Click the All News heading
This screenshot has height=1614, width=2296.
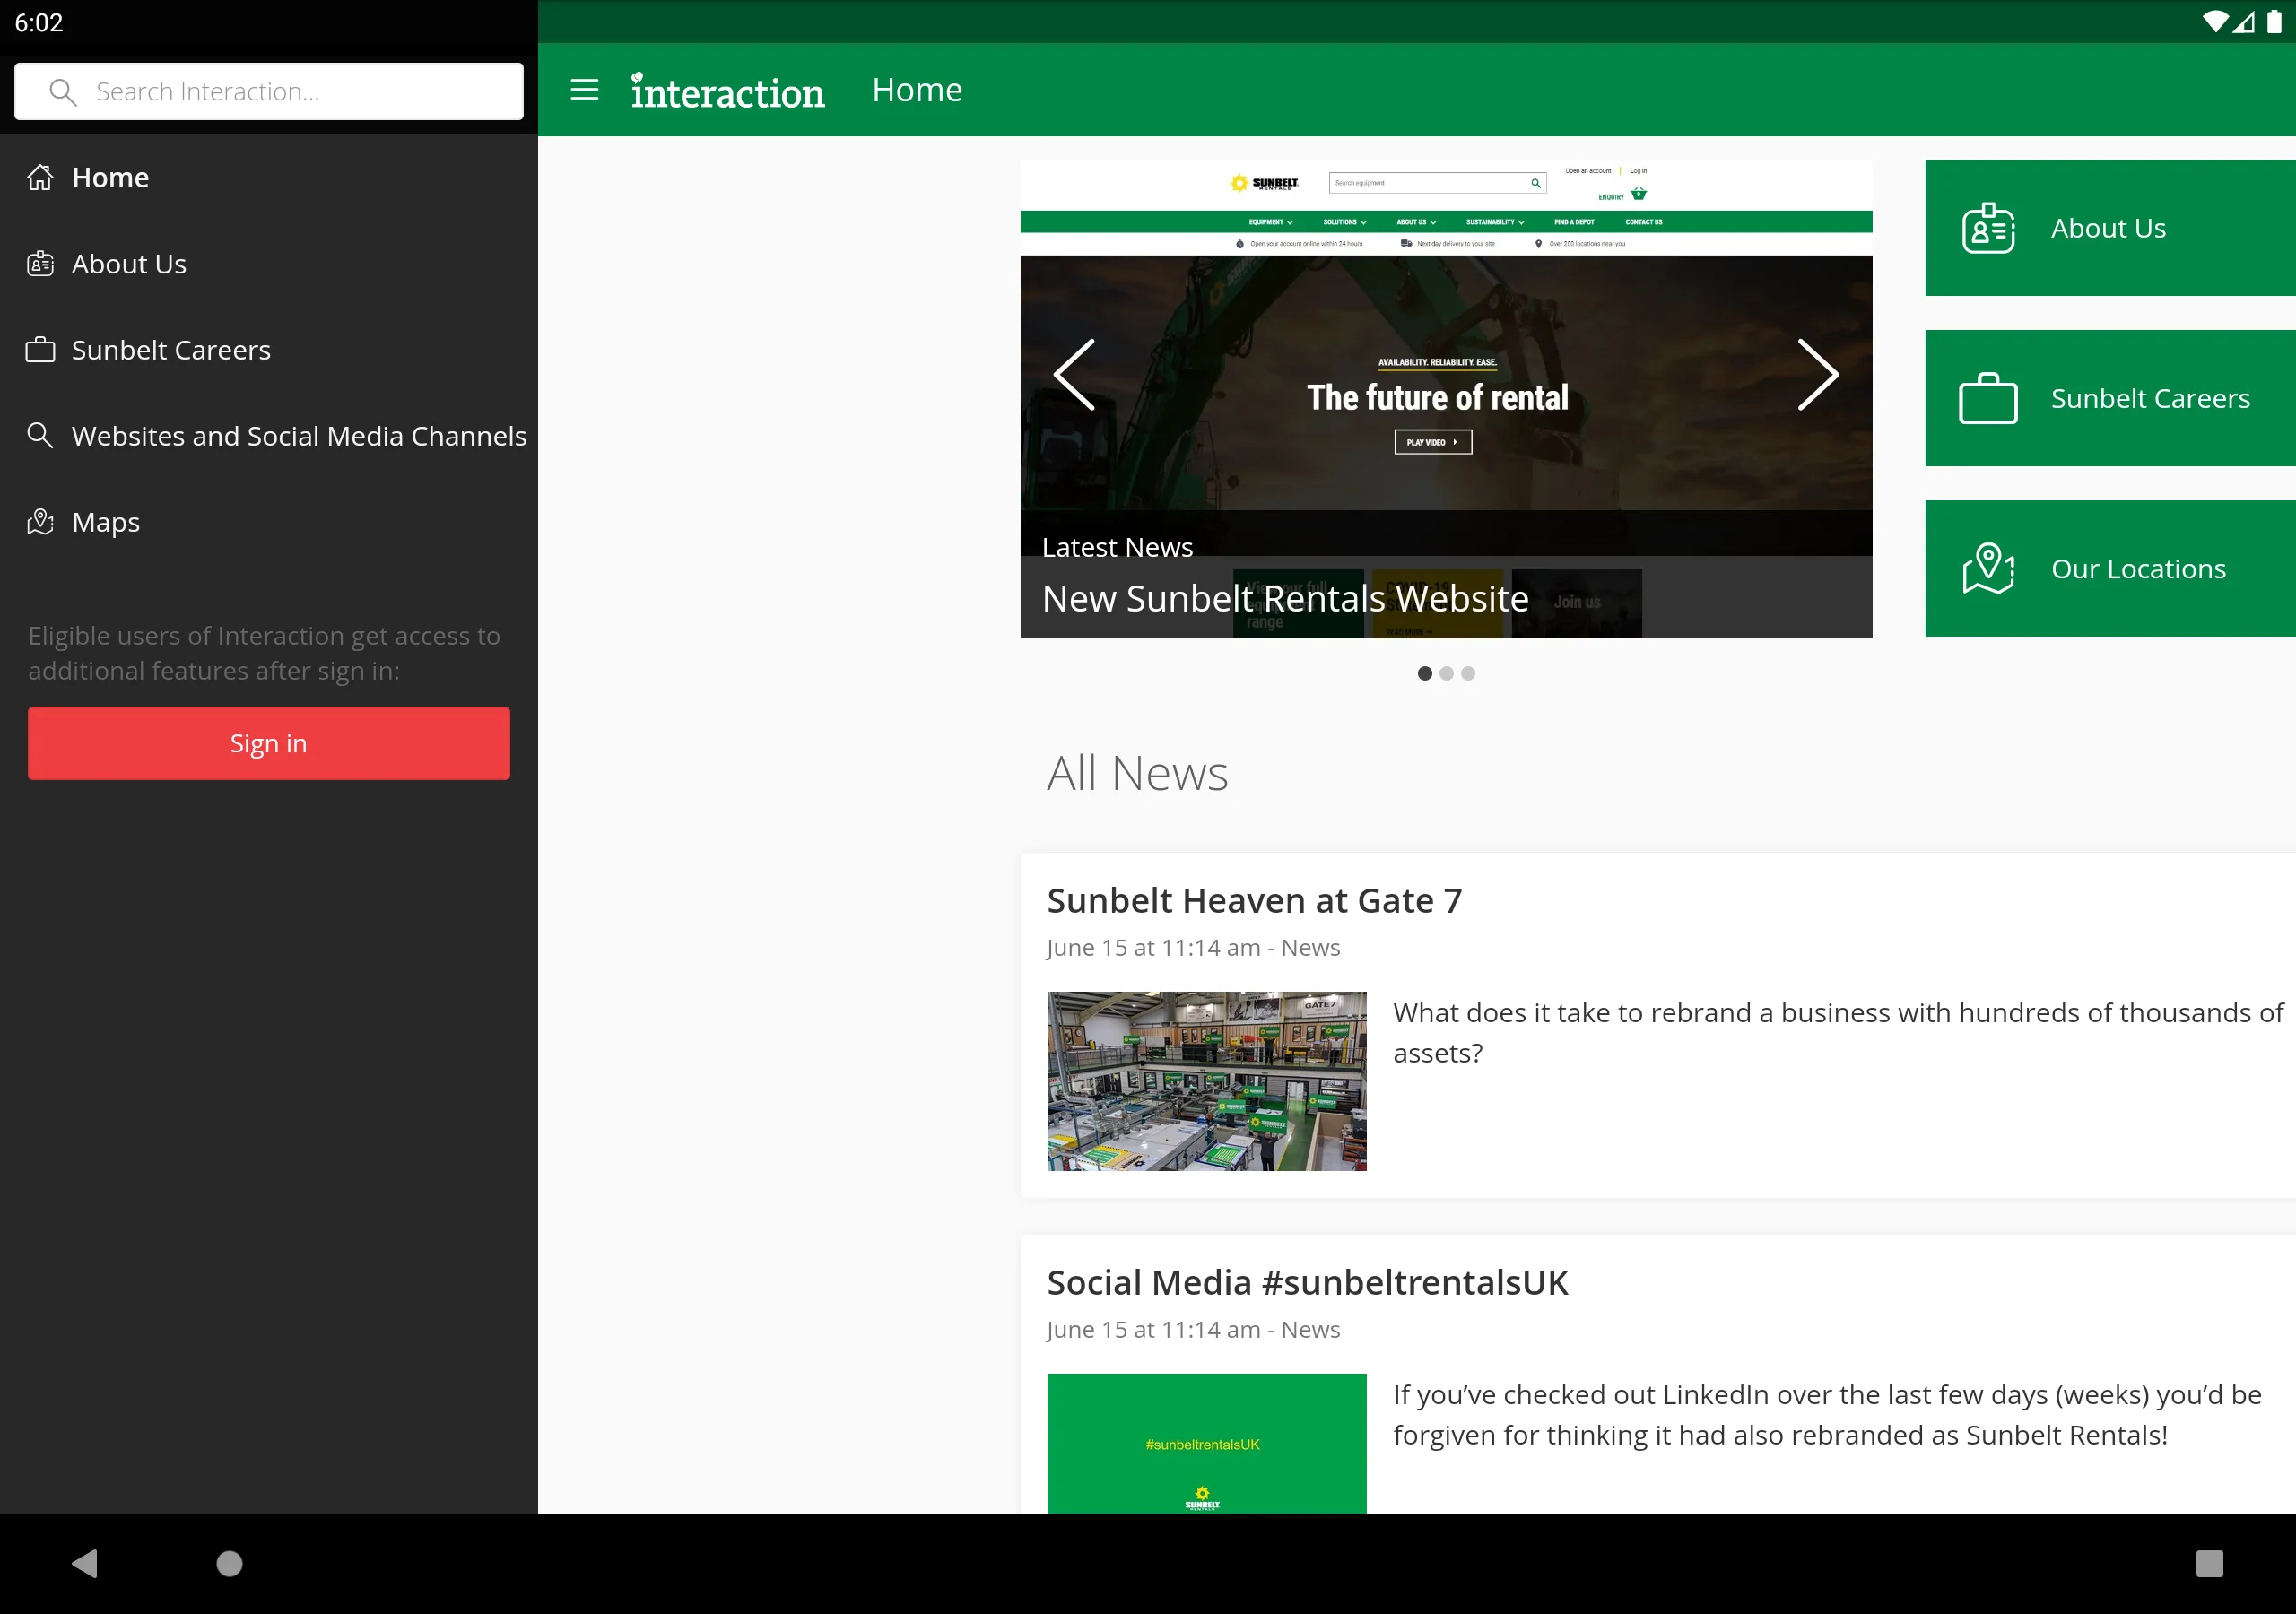pos(1137,774)
